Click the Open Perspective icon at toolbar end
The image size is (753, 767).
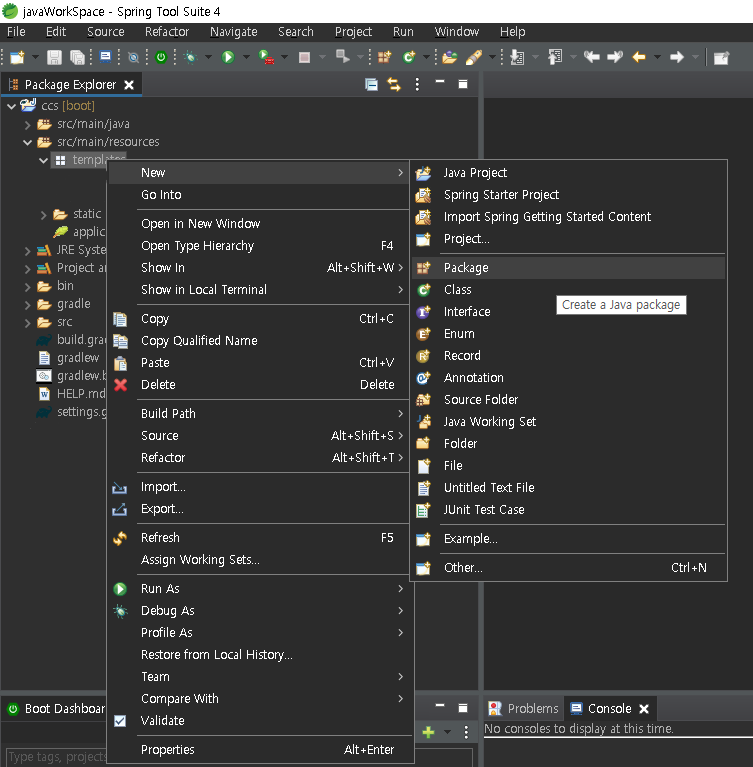721,58
